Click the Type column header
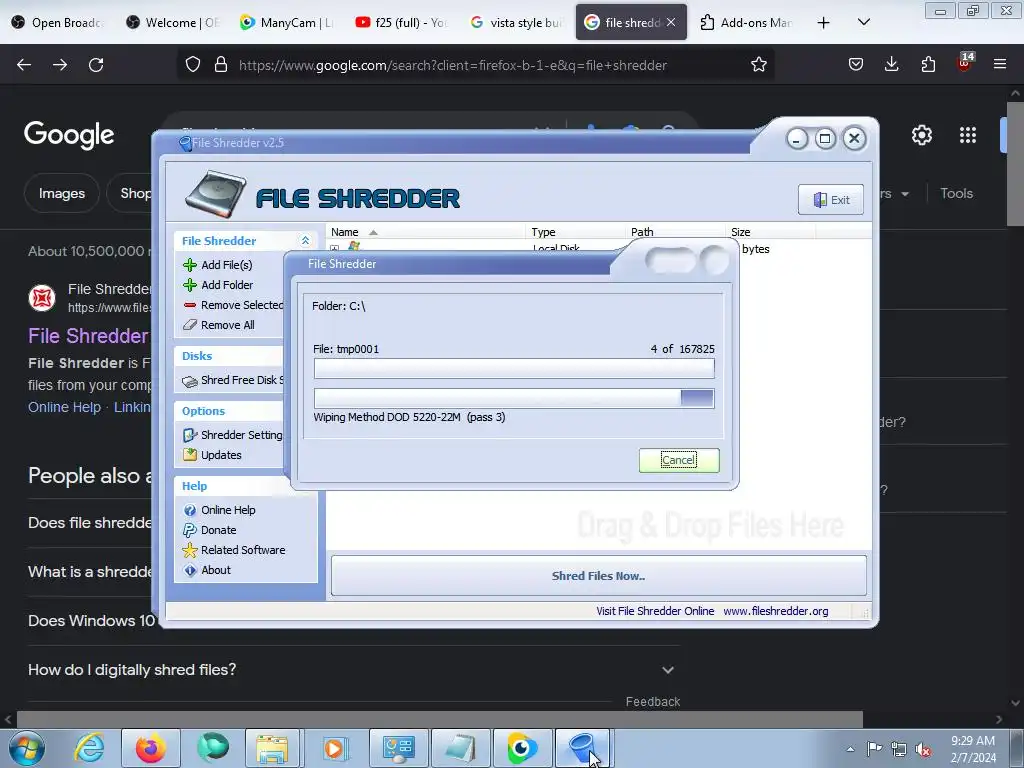Viewport: 1024px width, 768px height. [x=575, y=232]
